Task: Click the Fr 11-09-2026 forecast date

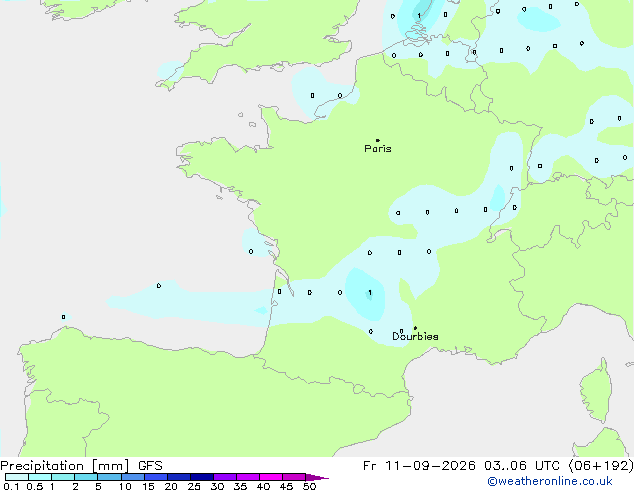Action: point(419,466)
